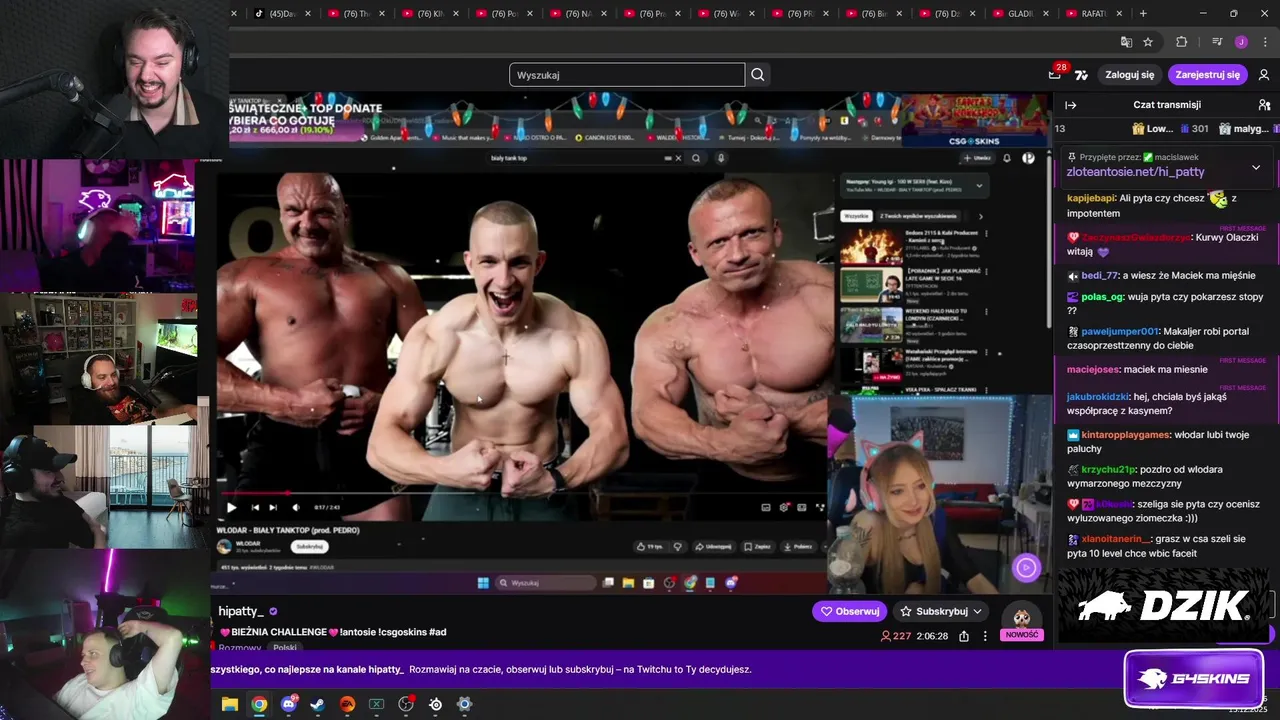Click the Chrome translate page icon

(1126, 42)
